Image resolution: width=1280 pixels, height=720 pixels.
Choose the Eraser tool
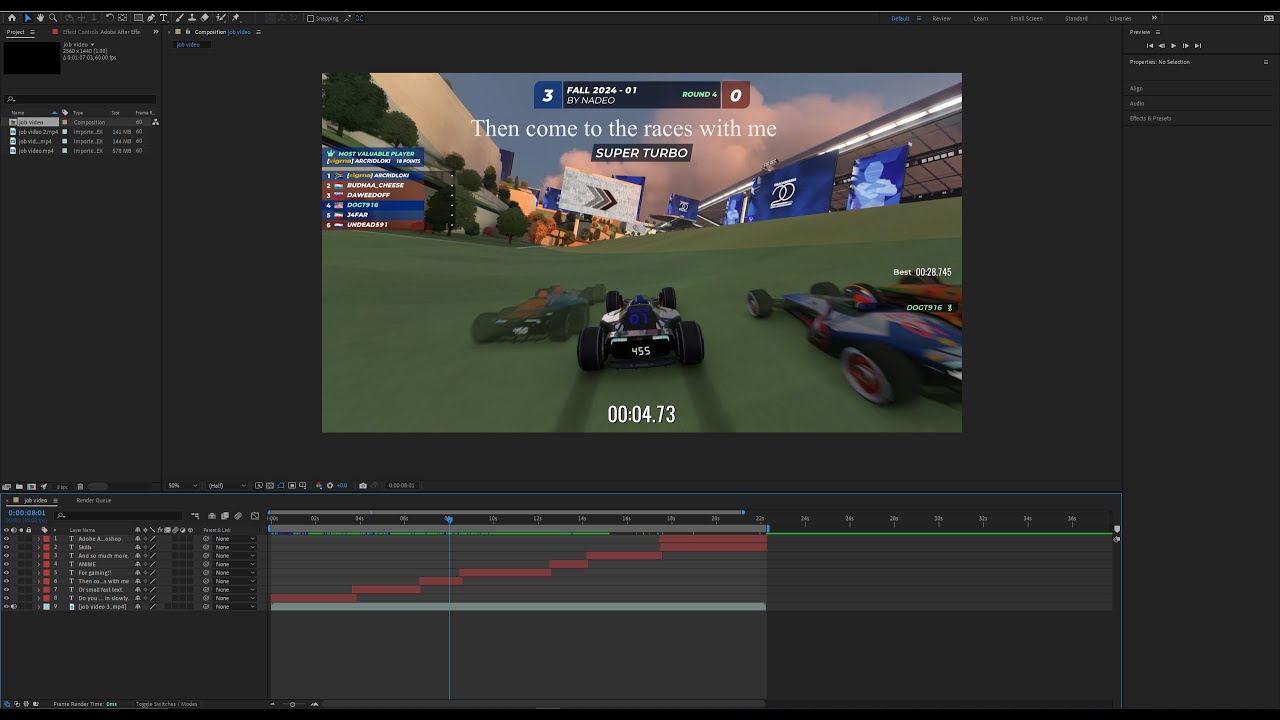coord(205,18)
